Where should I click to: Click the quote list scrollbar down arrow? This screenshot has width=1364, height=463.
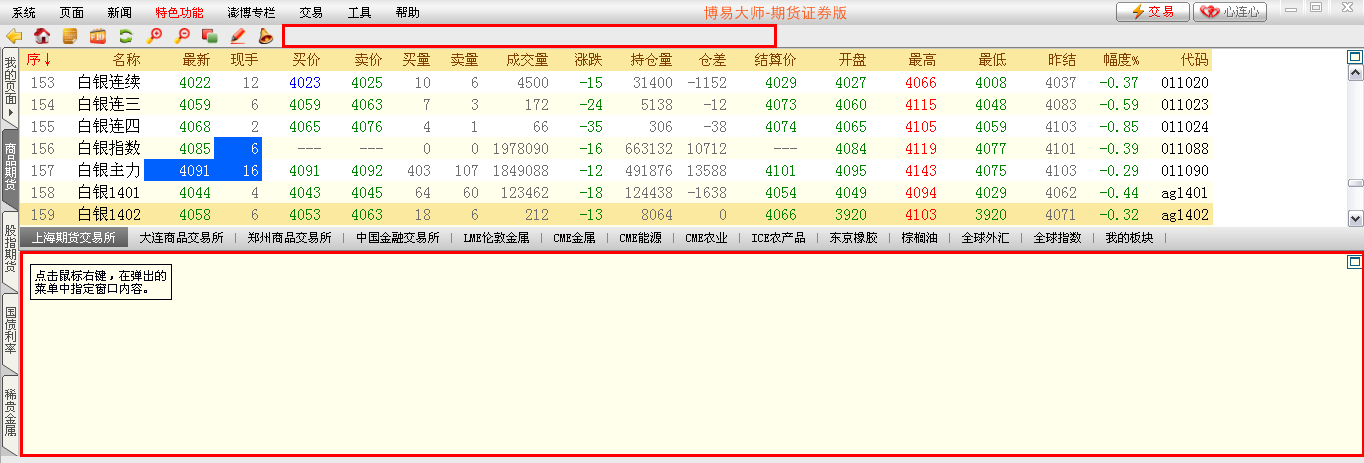pyautogui.click(x=1355, y=218)
